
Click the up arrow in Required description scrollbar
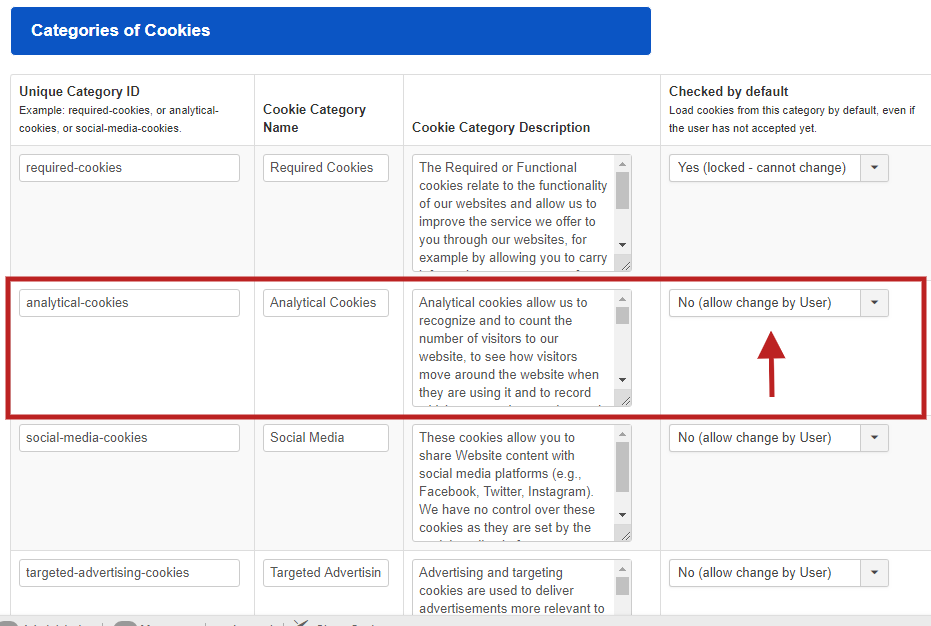(622, 164)
